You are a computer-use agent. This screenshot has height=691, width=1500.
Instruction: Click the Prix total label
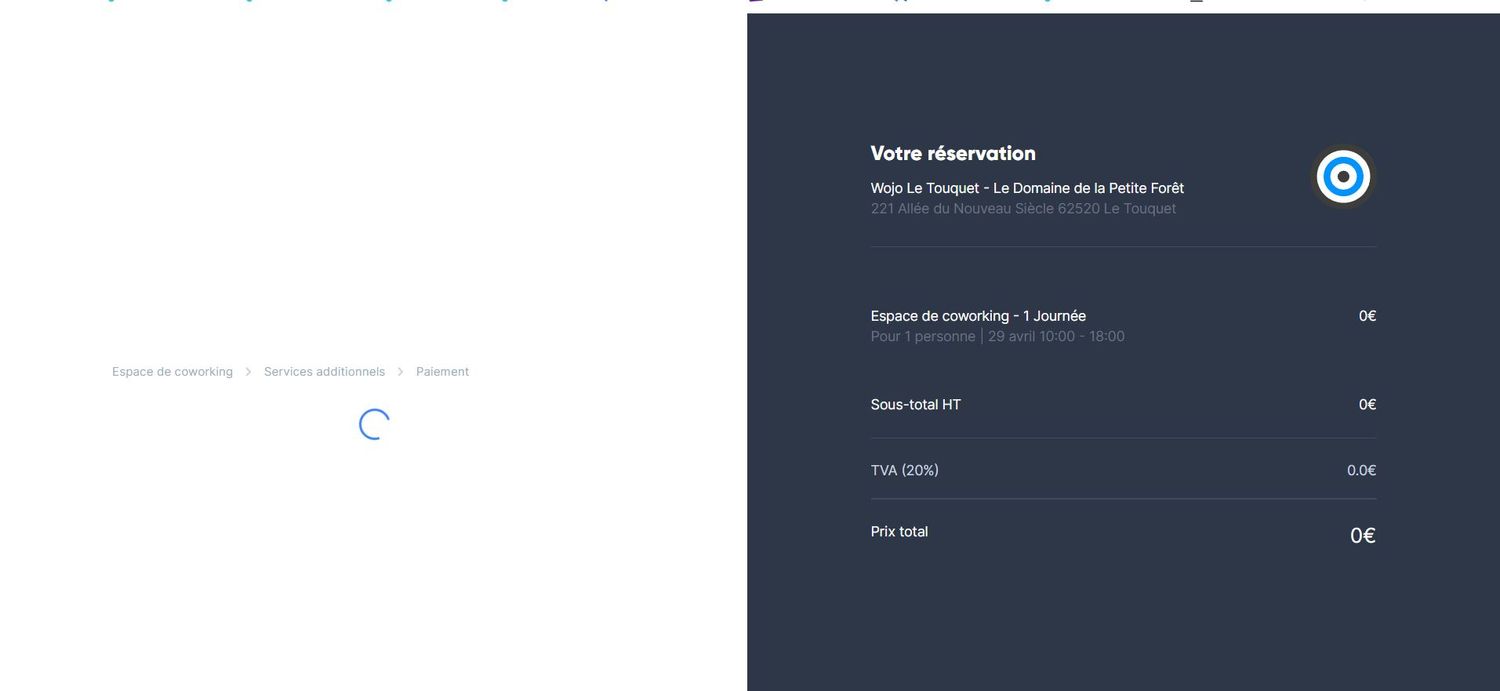[x=899, y=532]
